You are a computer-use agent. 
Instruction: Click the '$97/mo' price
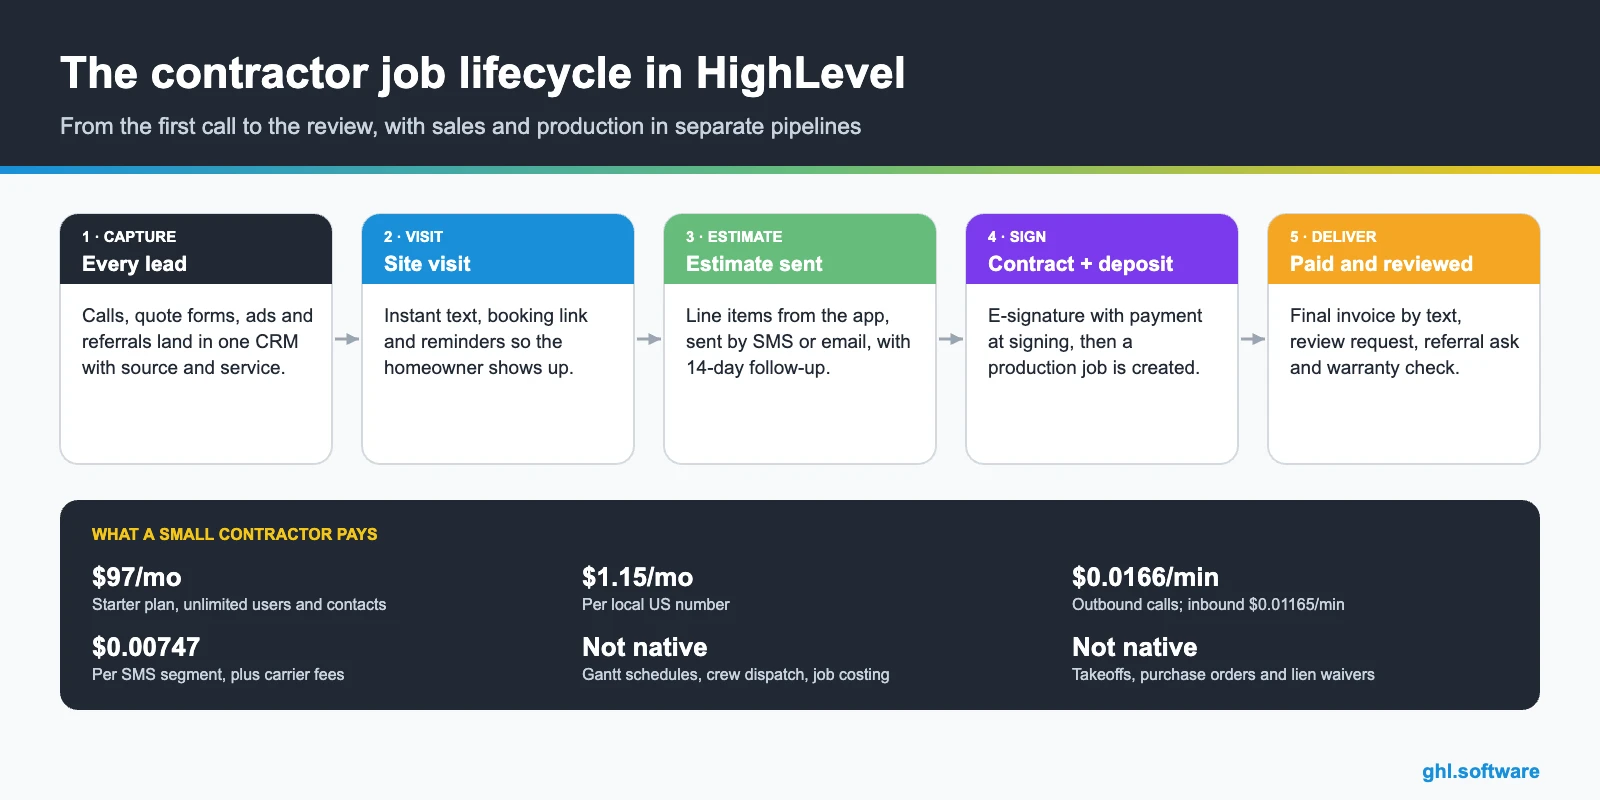137,577
